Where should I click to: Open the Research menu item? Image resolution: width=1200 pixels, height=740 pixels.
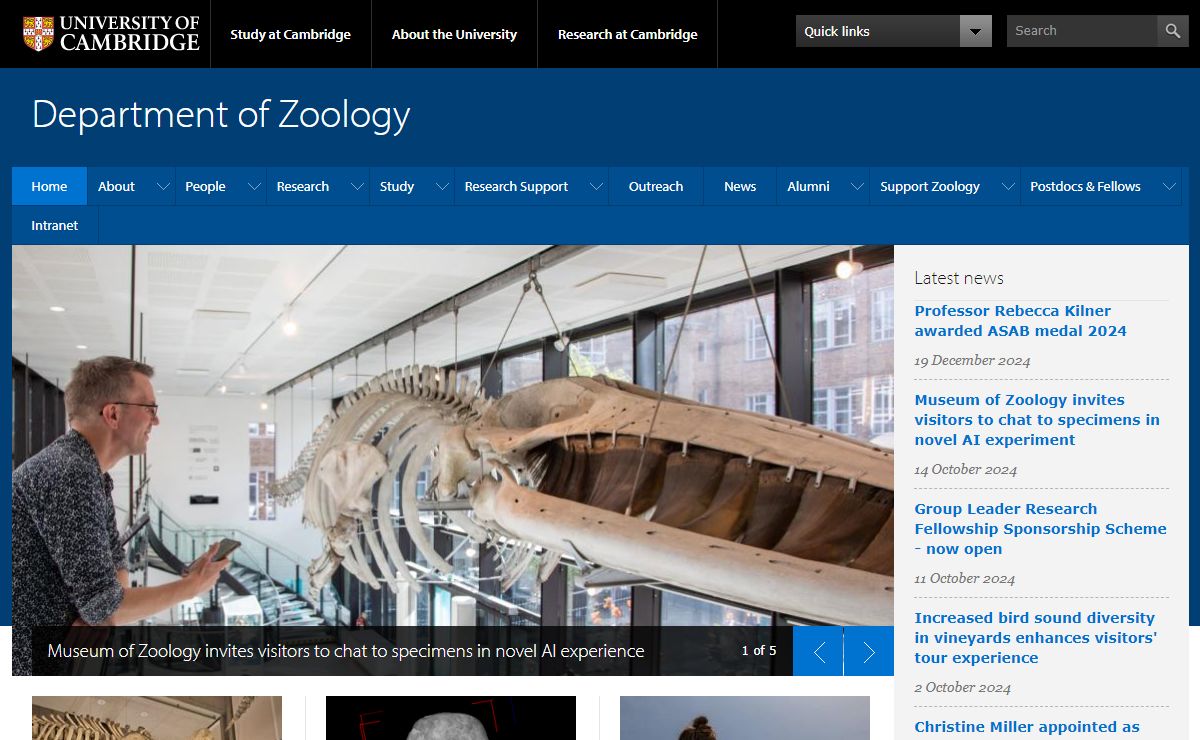(303, 187)
